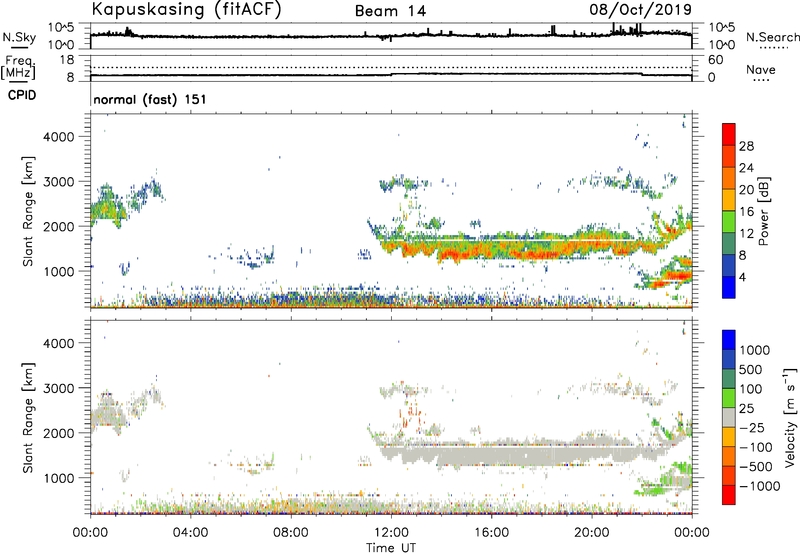This screenshot has height=554, width=800.
Task: Click the "-500" velocity colorbar value
Action: (756, 466)
